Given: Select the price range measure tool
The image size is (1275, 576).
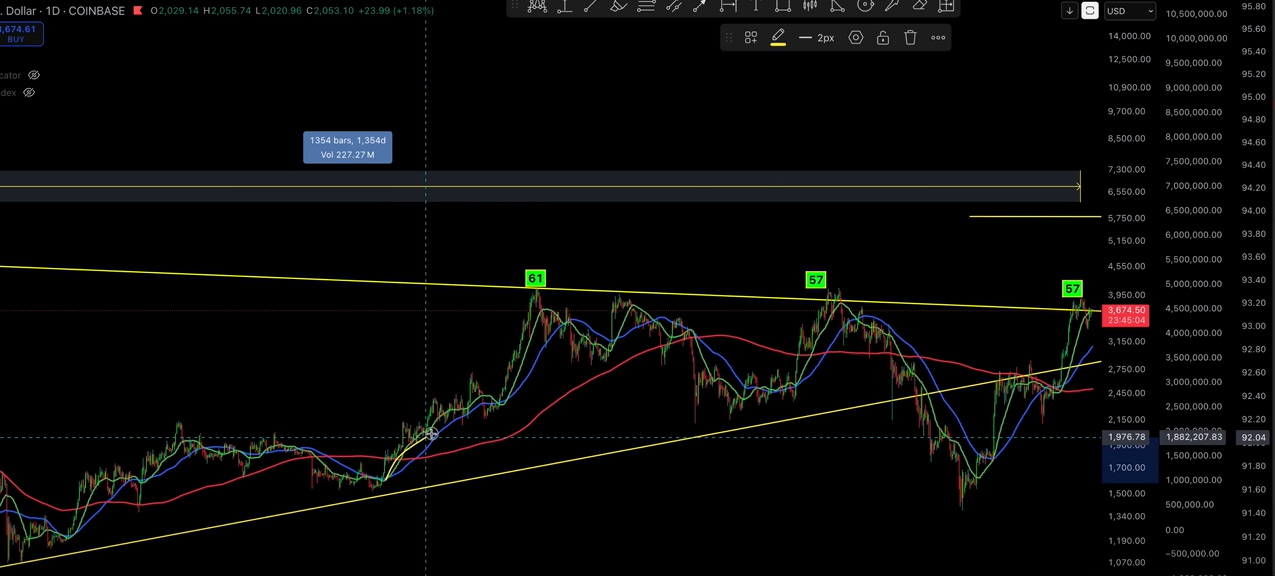Looking at the screenshot, I should coord(728,6).
